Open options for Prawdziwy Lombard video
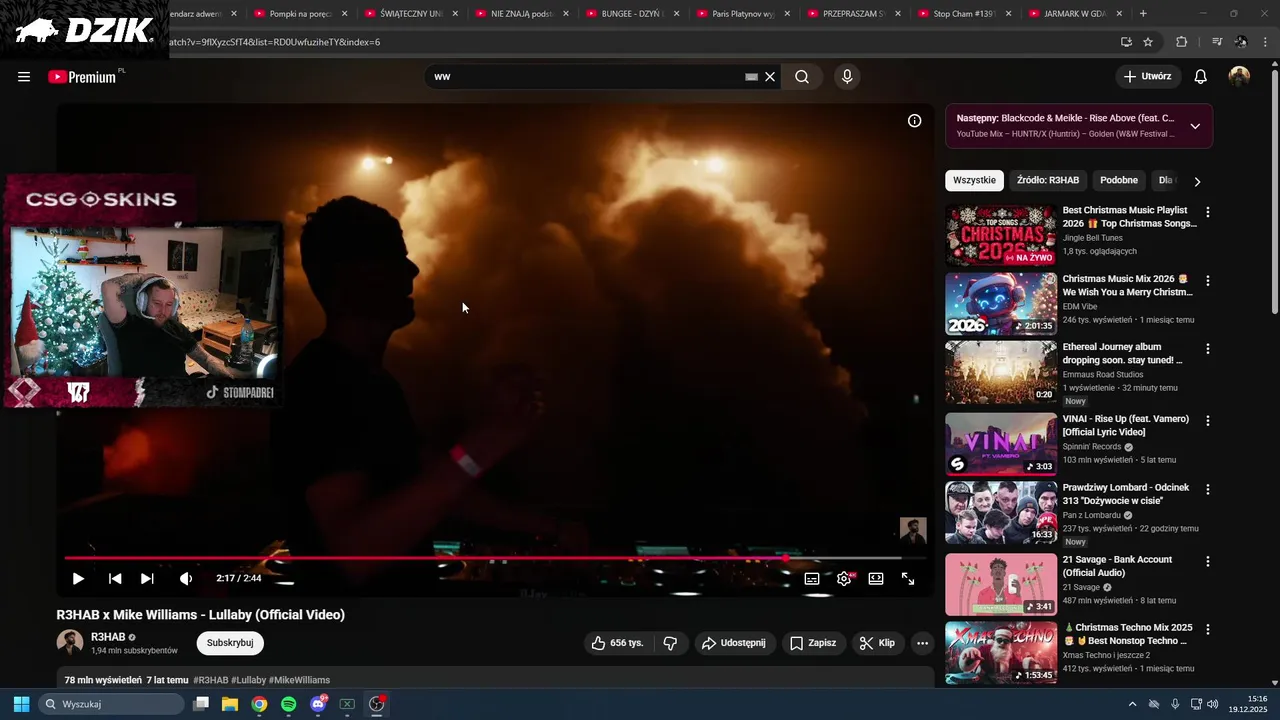The width and height of the screenshot is (1280, 720). [1208, 490]
